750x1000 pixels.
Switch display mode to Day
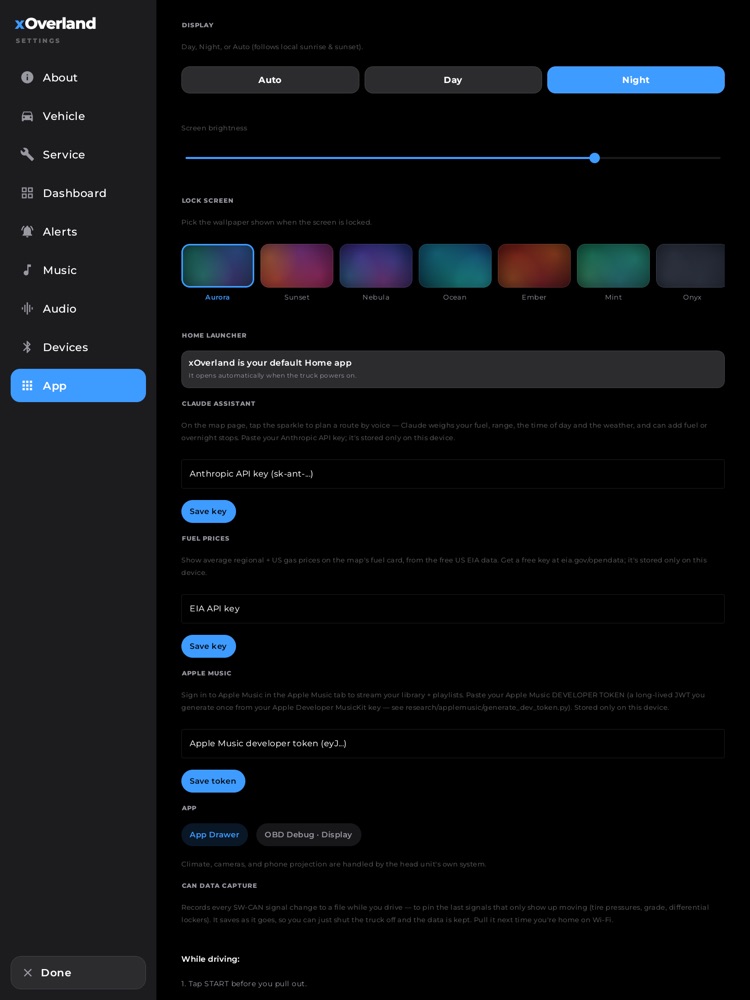pos(453,80)
